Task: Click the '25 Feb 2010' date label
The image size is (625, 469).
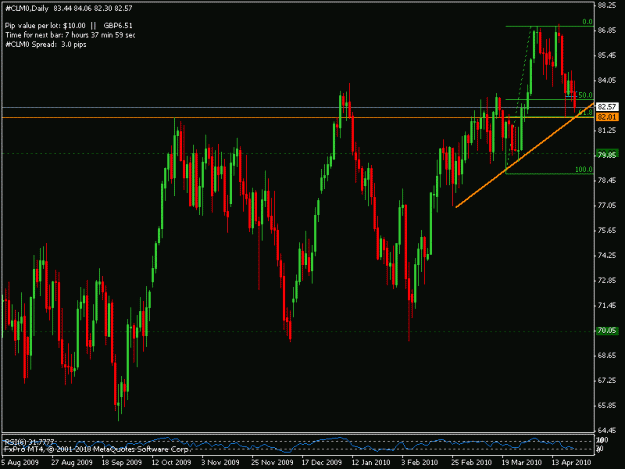Action: click(471, 463)
